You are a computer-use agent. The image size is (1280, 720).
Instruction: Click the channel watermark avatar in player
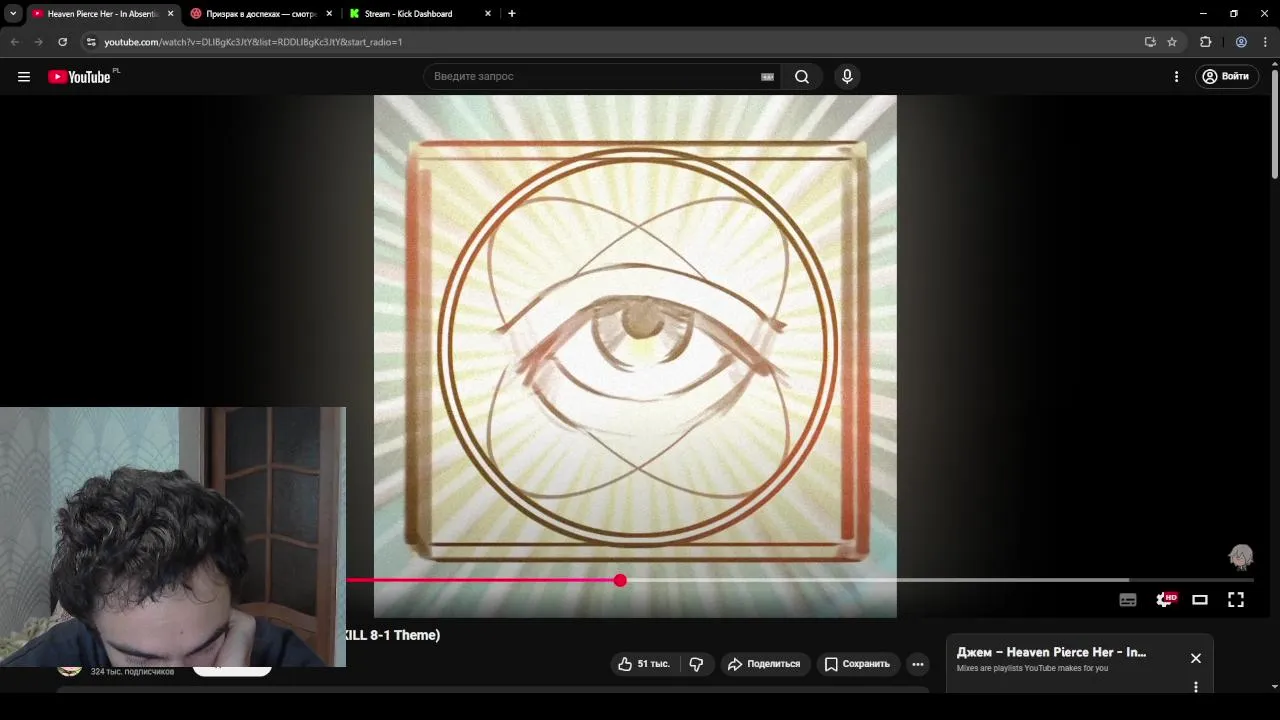[1241, 557]
